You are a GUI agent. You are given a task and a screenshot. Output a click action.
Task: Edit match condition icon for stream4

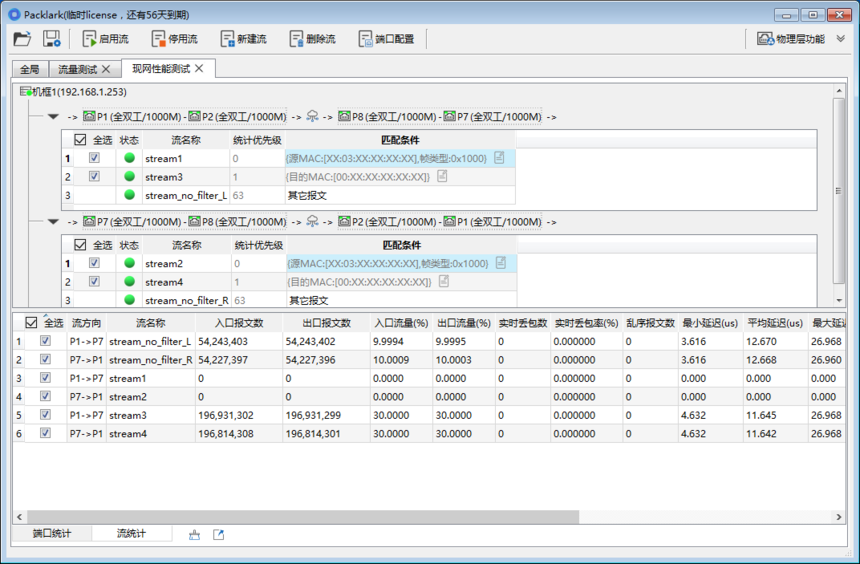[444, 281]
